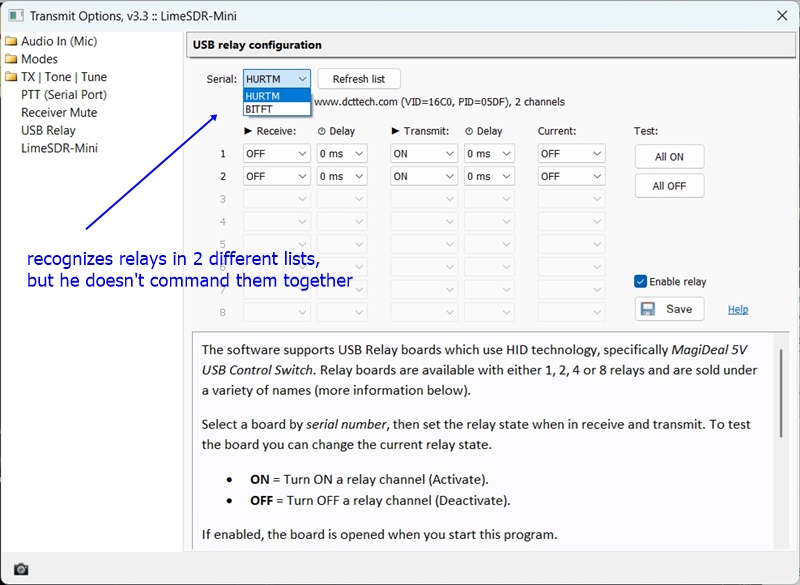The height and width of the screenshot is (585, 800).
Task: Choose HURTM from the serial list
Action: (x=263, y=96)
